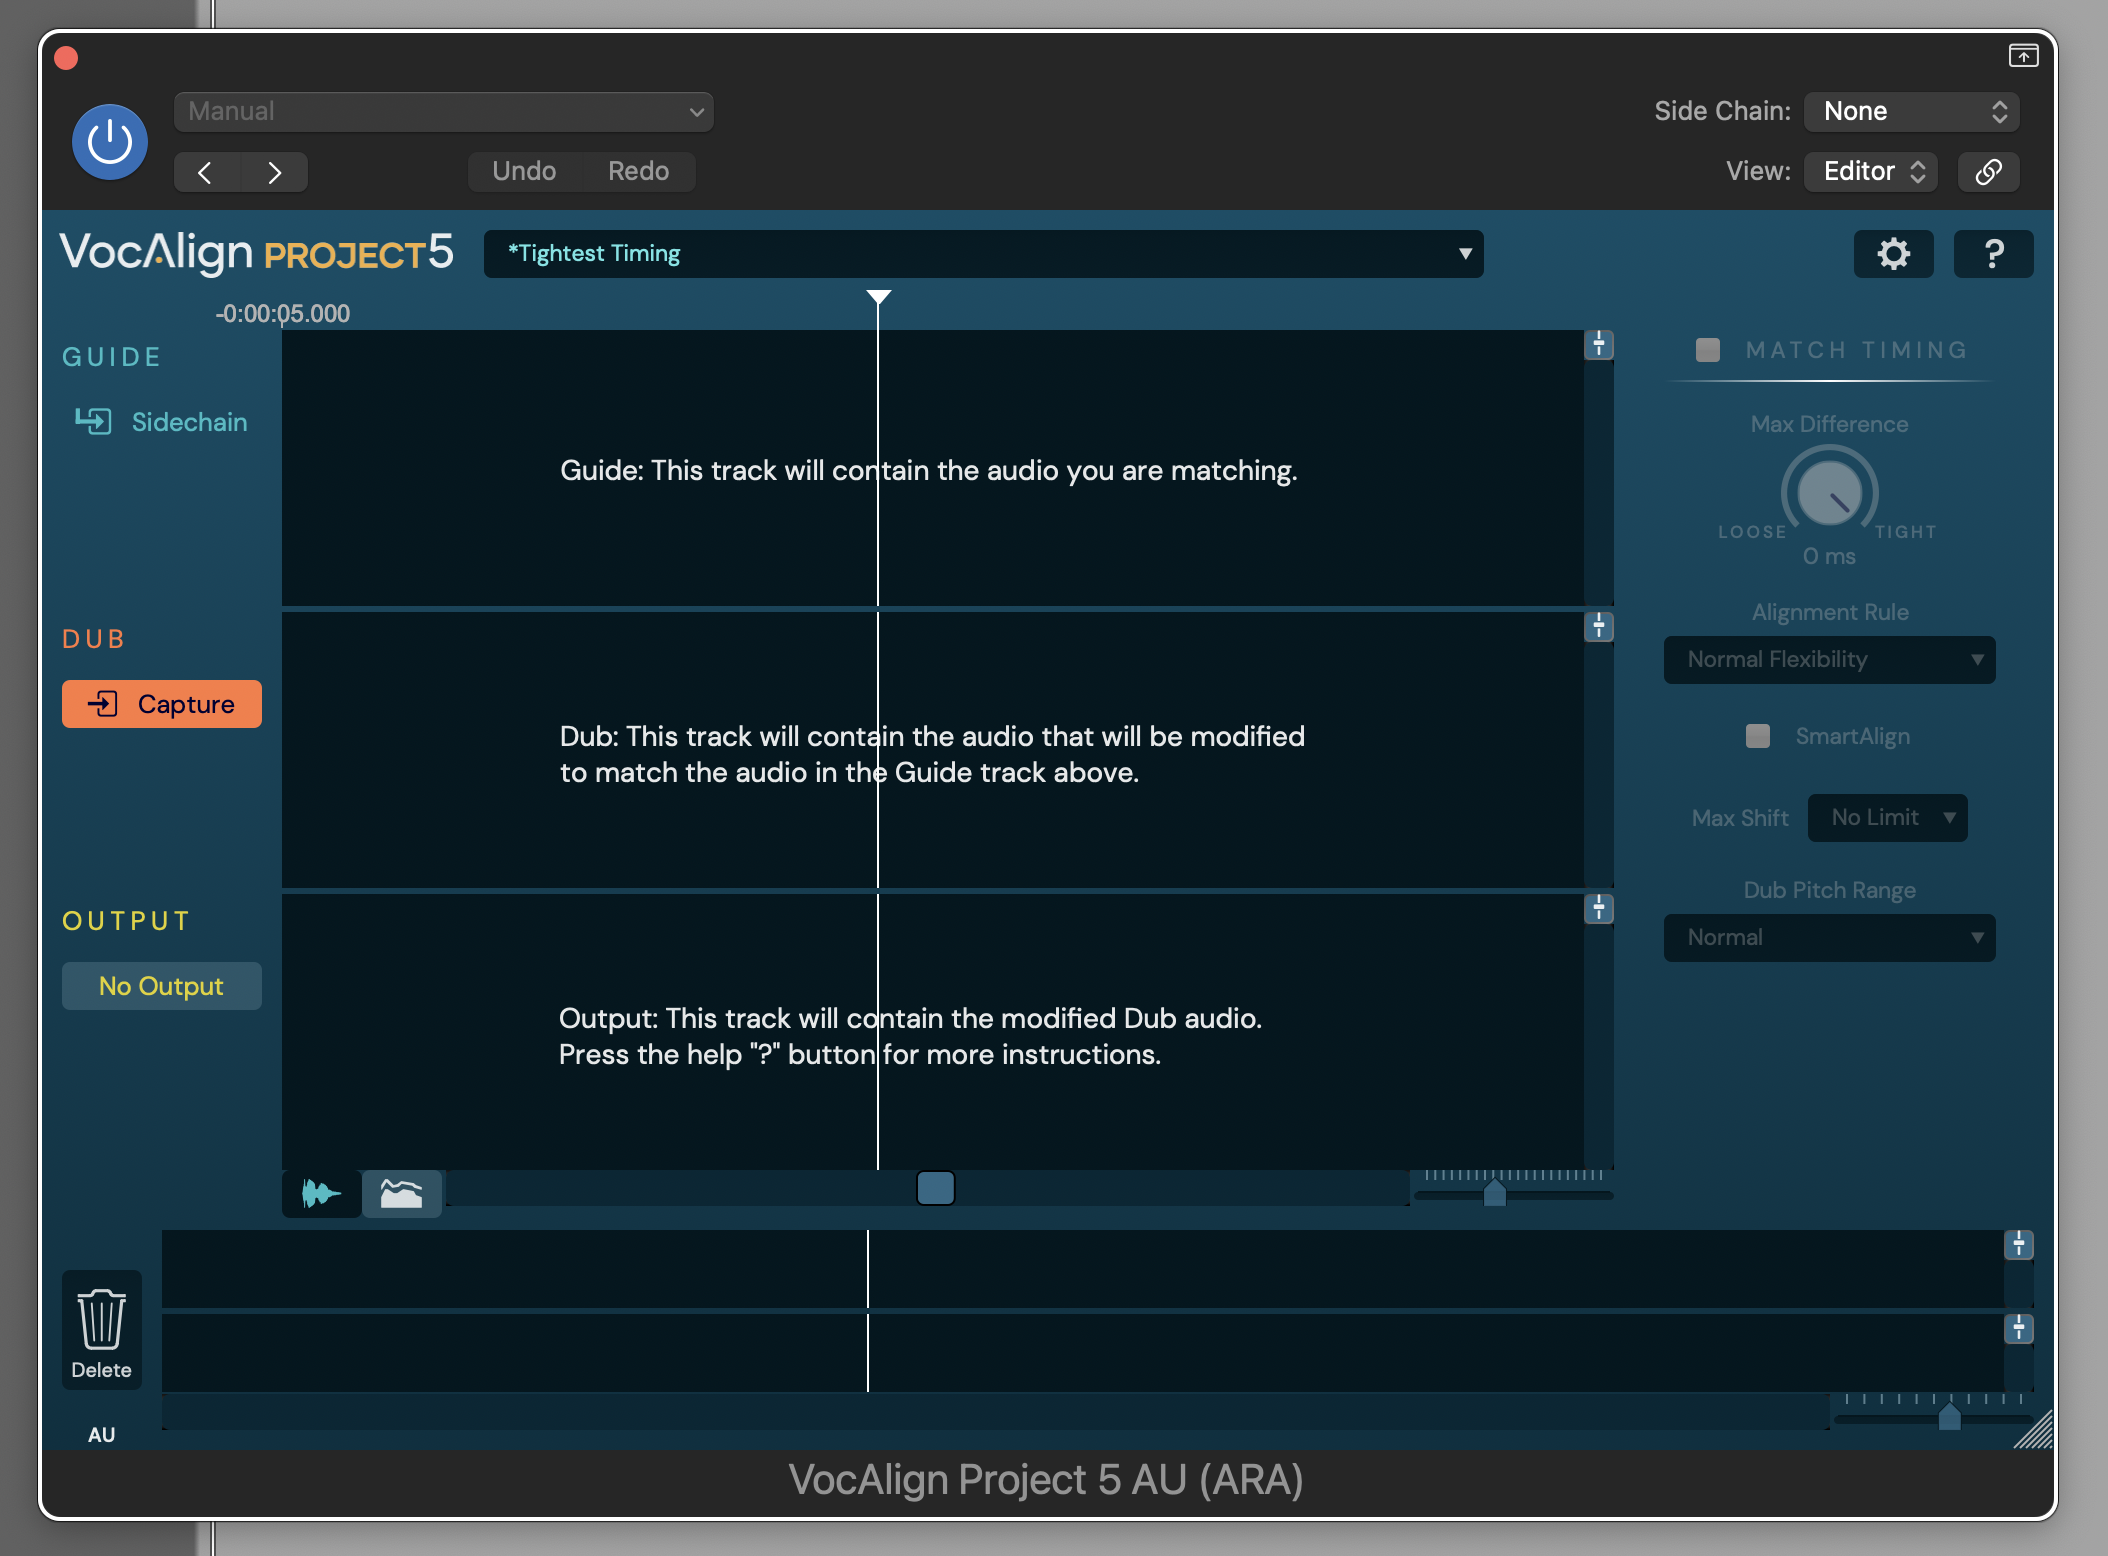This screenshot has height=1556, width=2108.
Task: Open the Tightest Timing preset dropdown
Action: pyautogui.click(x=984, y=253)
